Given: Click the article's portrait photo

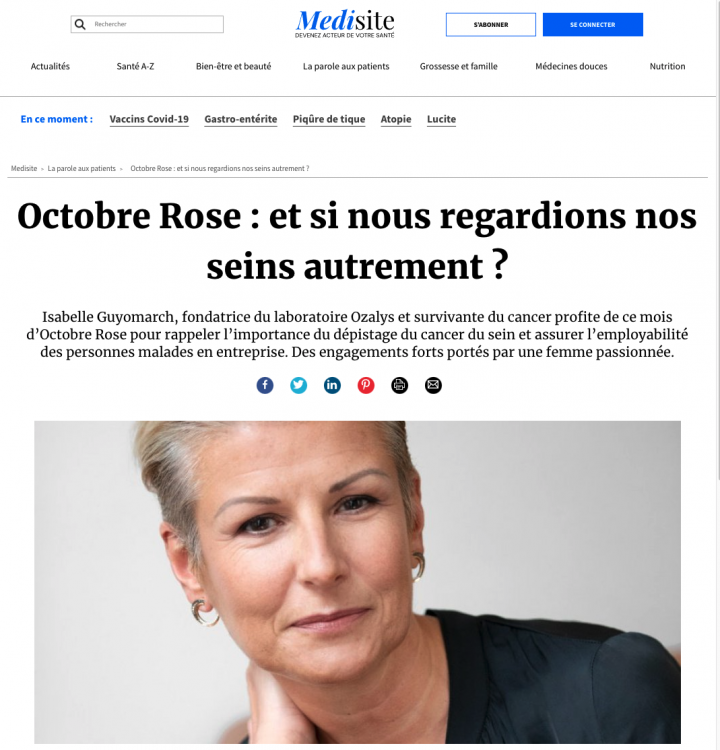Looking at the screenshot, I should (357, 582).
